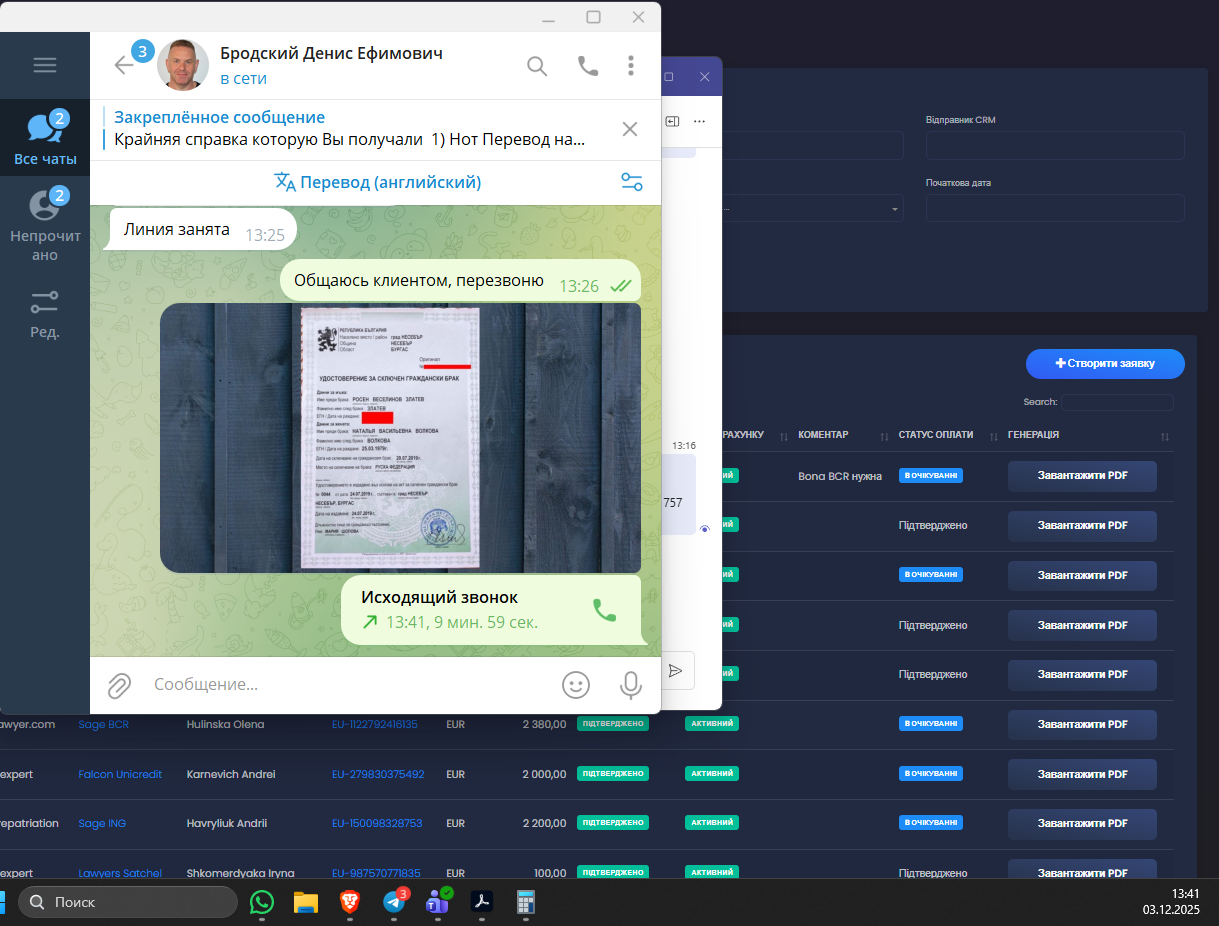This screenshot has width=1219, height=926.
Task: Click ПІДТВЕРДЖЕНО badge in Karnevich Andrei row
Action: point(613,773)
